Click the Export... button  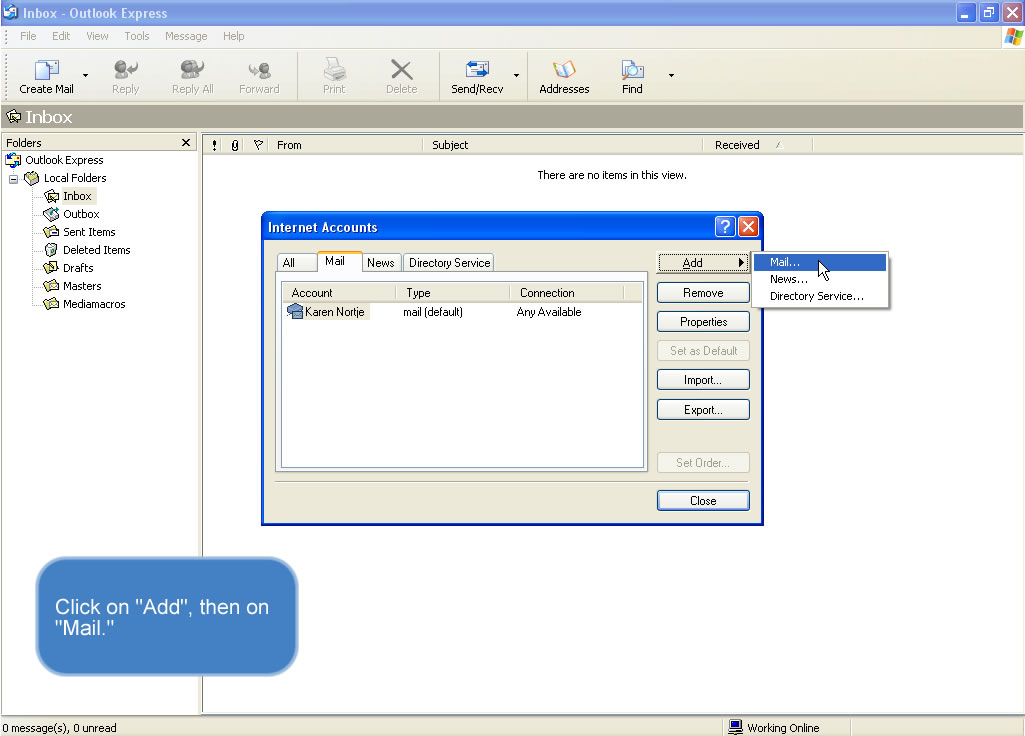click(x=703, y=410)
